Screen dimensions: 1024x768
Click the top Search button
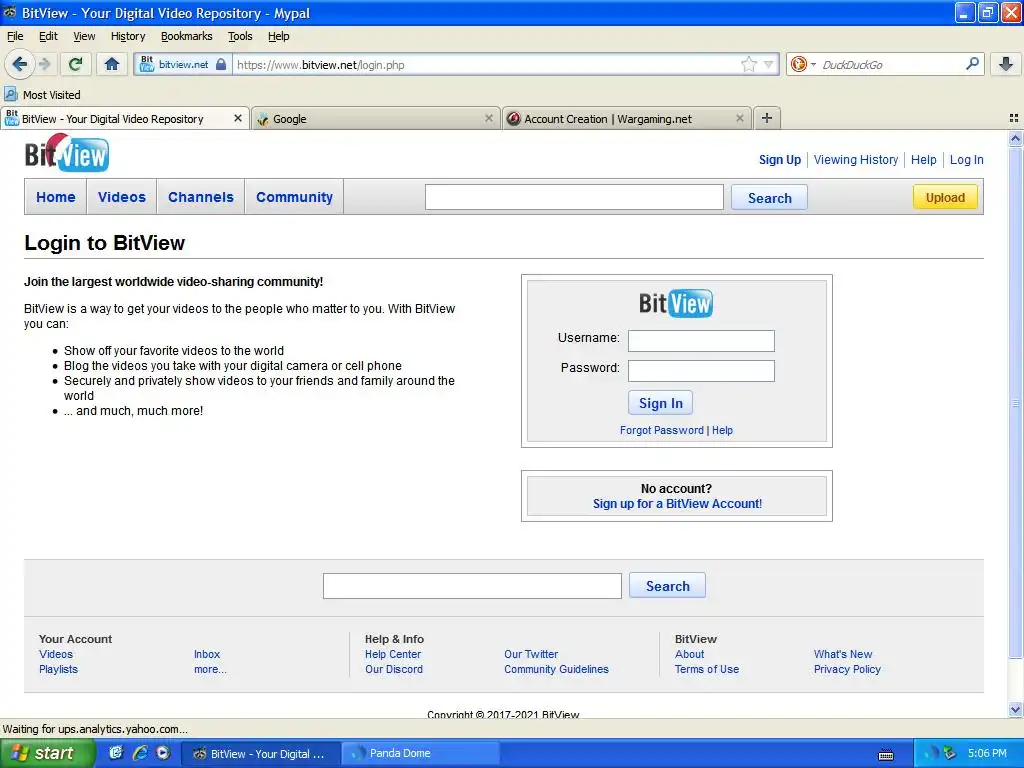[769, 198]
